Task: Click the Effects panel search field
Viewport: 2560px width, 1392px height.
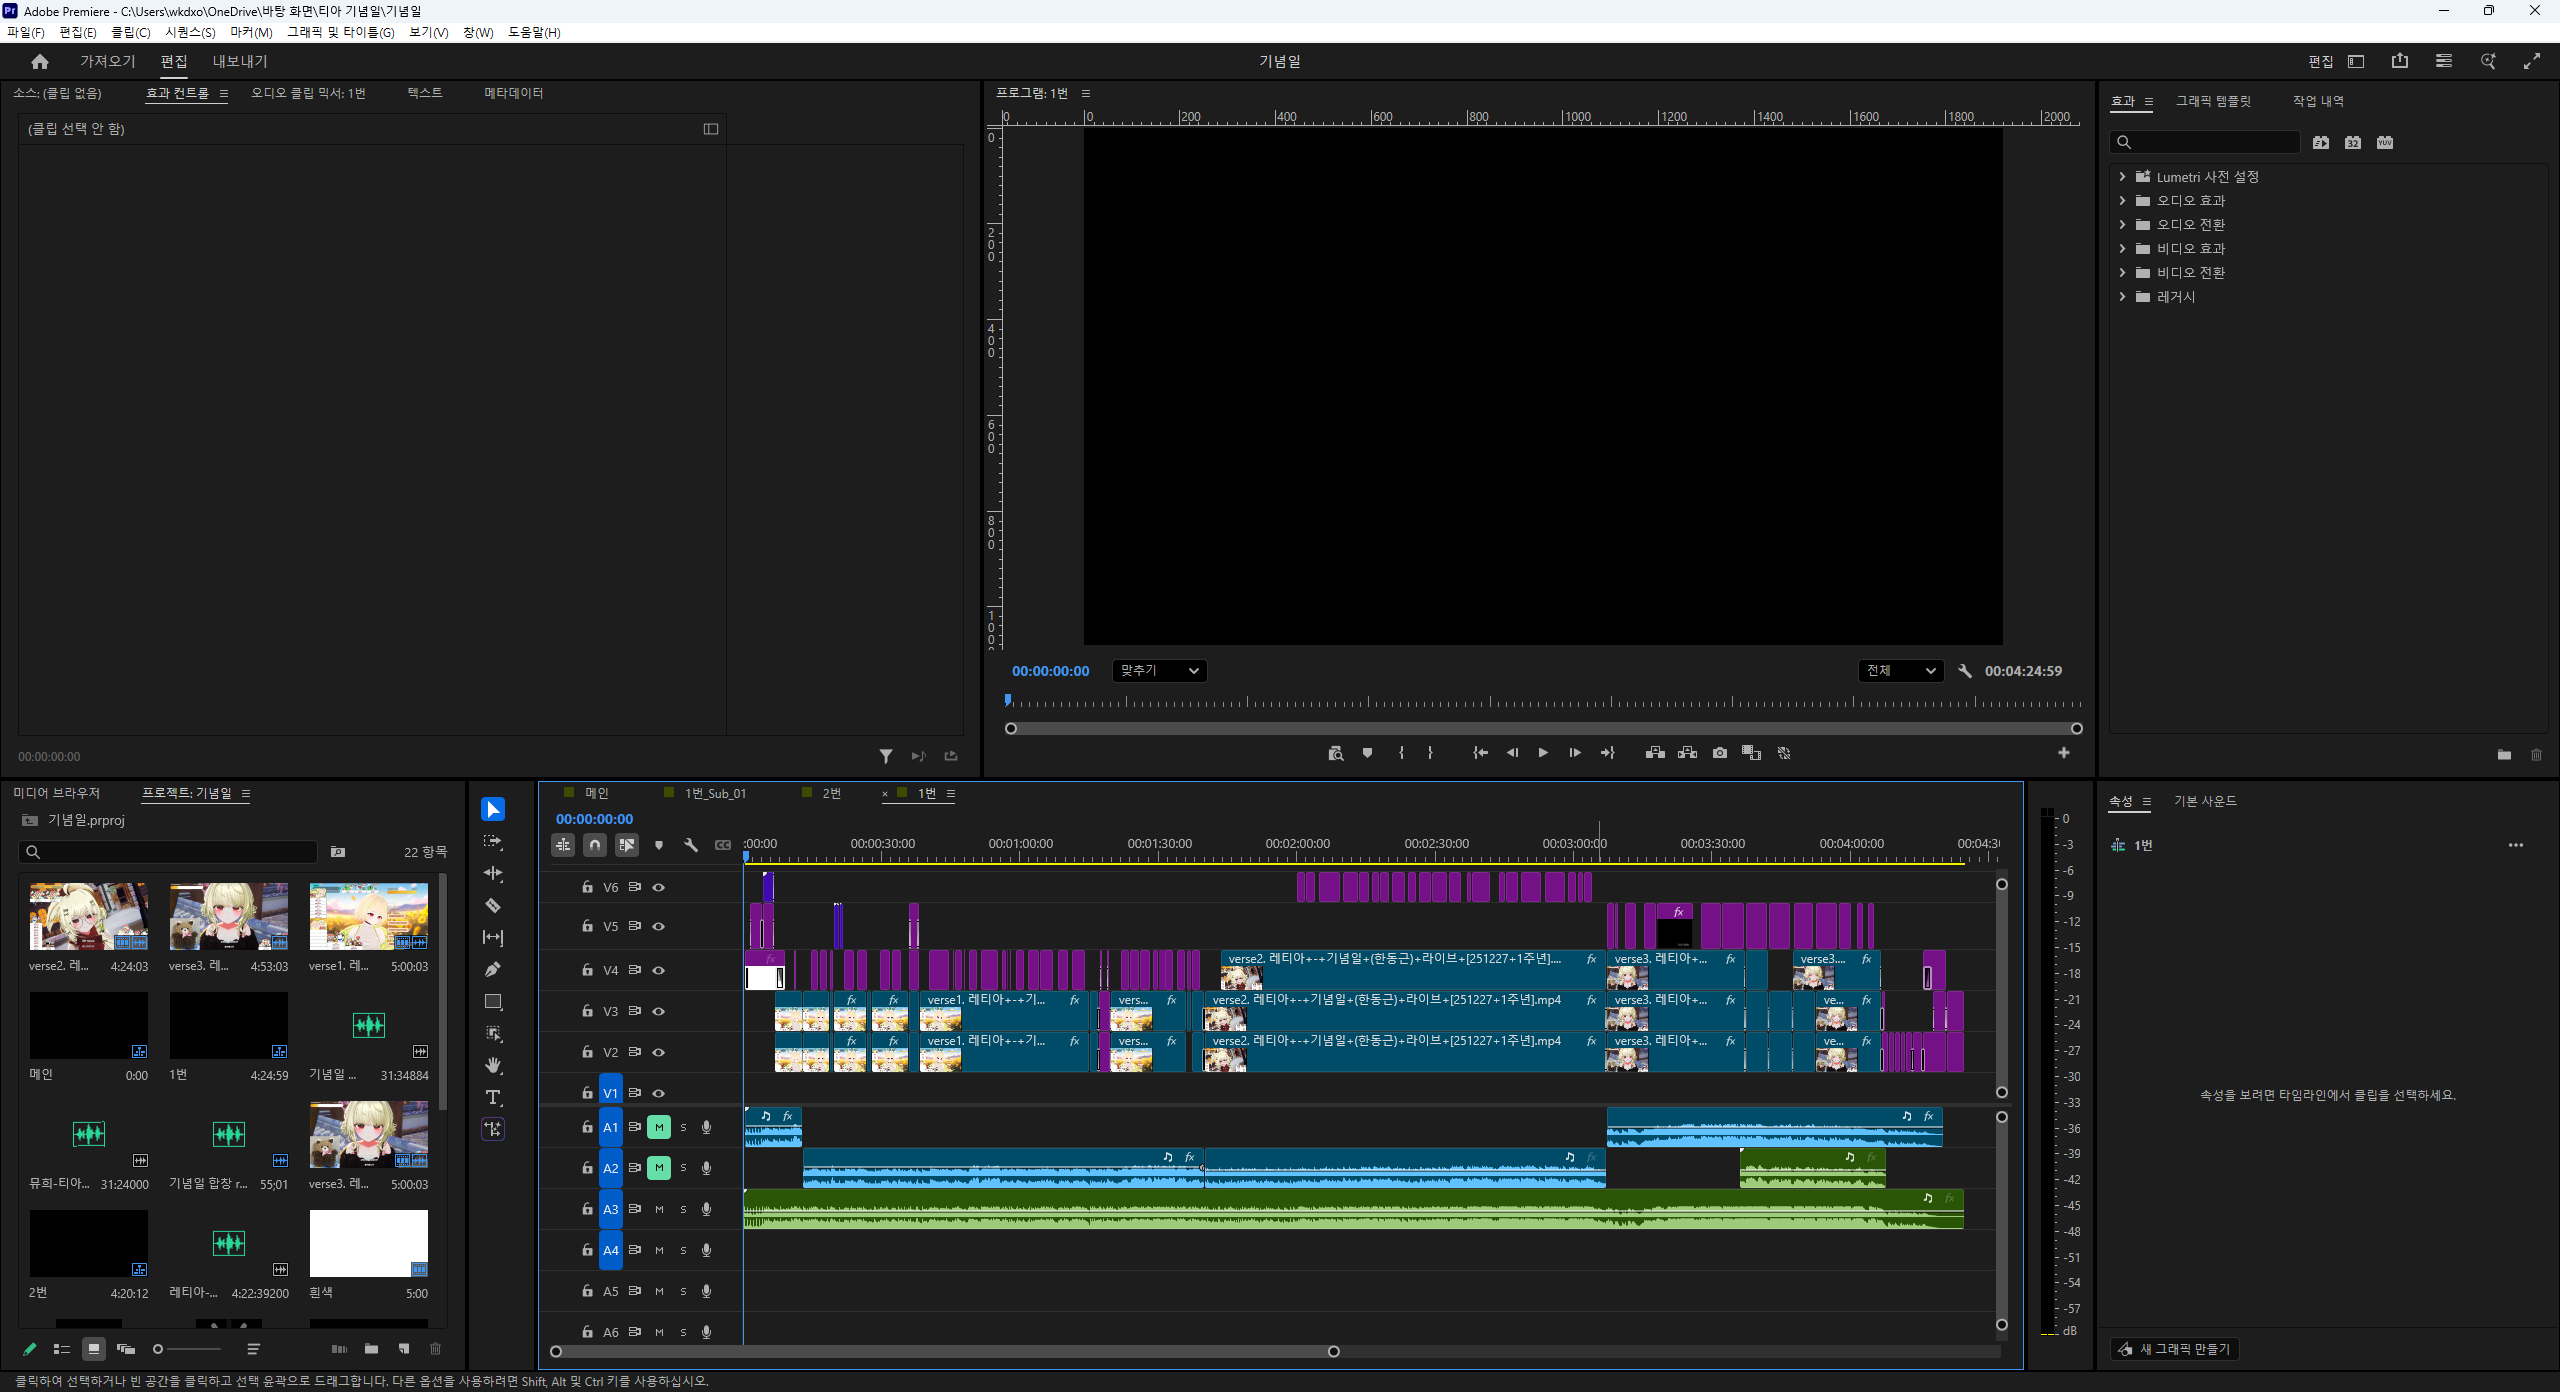Action: pos(2205,142)
